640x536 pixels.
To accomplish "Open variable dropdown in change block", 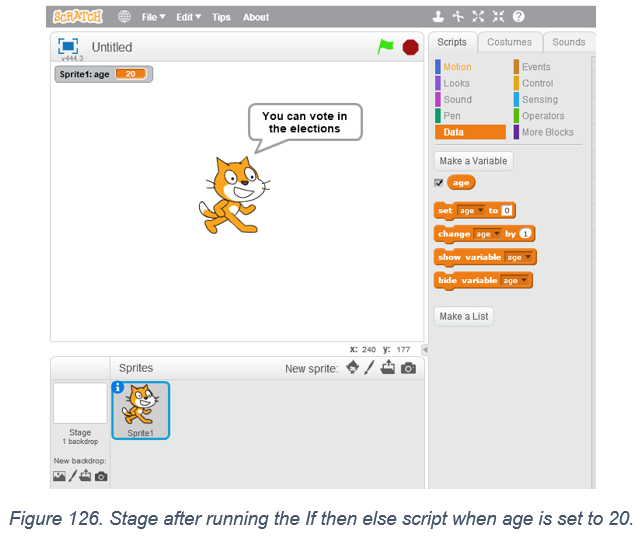I will click(x=487, y=234).
